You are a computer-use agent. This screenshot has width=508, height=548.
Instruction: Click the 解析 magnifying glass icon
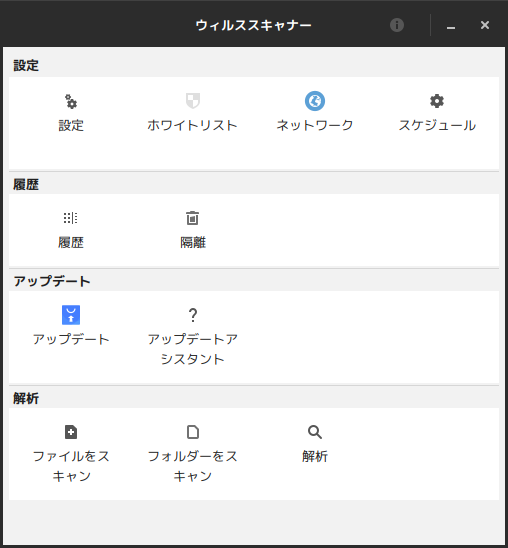(315, 432)
